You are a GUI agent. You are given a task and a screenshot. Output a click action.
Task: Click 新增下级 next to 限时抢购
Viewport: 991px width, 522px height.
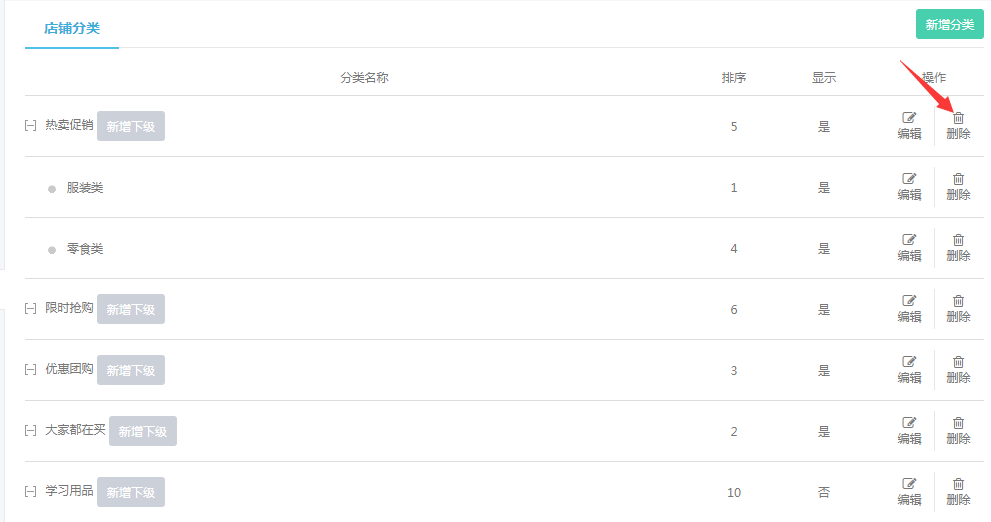(131, 309)
